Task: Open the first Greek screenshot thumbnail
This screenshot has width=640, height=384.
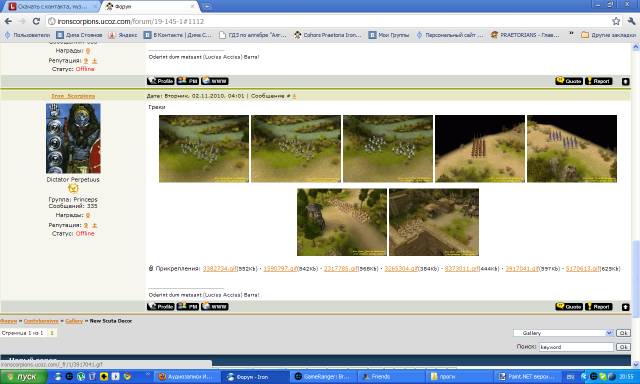Action: tap(204, 149)
